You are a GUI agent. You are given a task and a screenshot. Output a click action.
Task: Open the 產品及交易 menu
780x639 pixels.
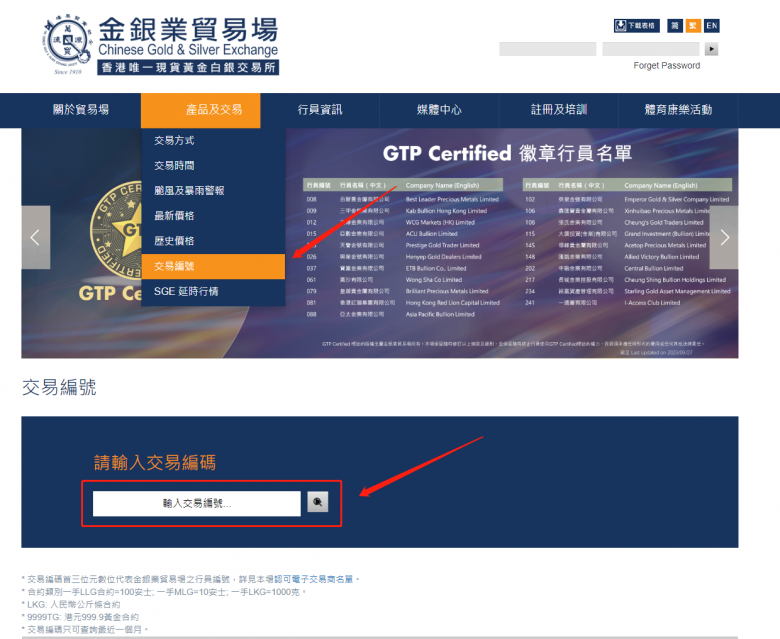200,110
